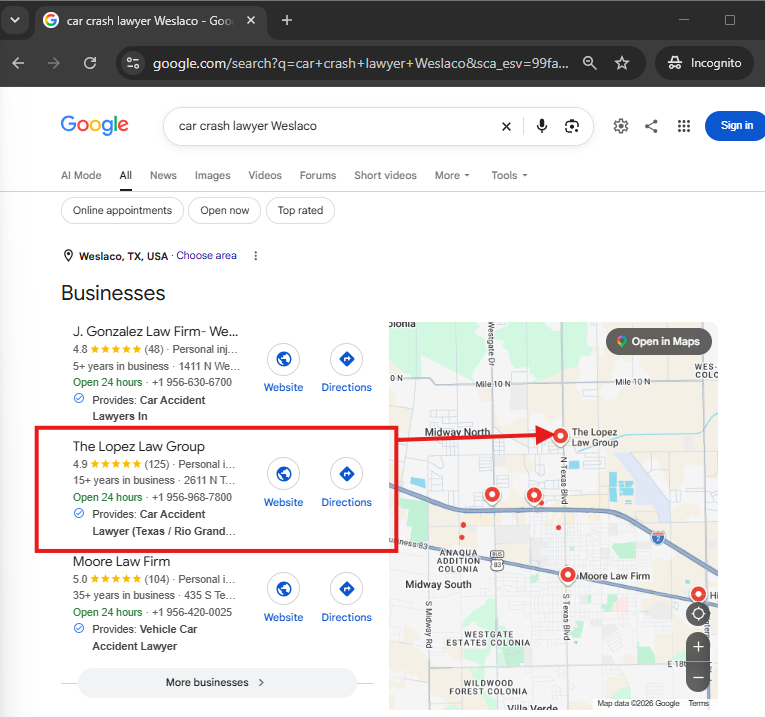765x717 pixels.
Task: Switch to the News tab
Action: pyautogui.click(x=163, y=176)
